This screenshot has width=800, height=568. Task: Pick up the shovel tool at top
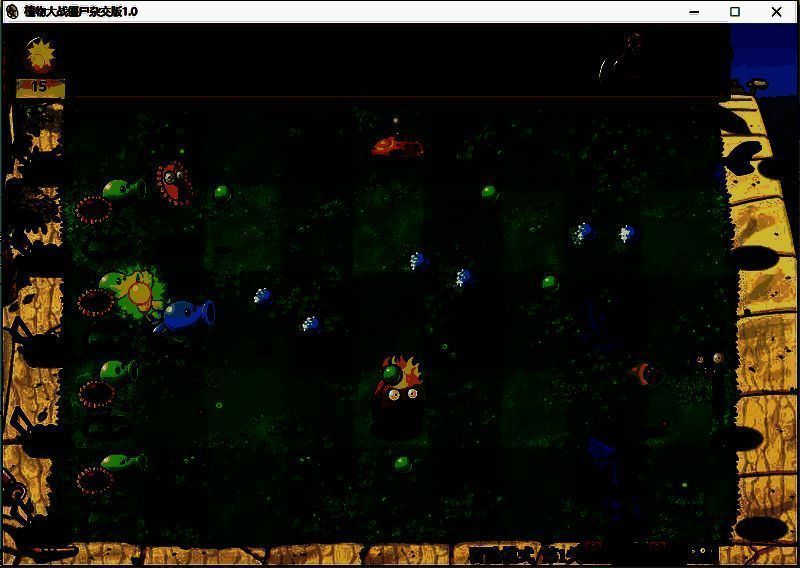click(620, 57)
